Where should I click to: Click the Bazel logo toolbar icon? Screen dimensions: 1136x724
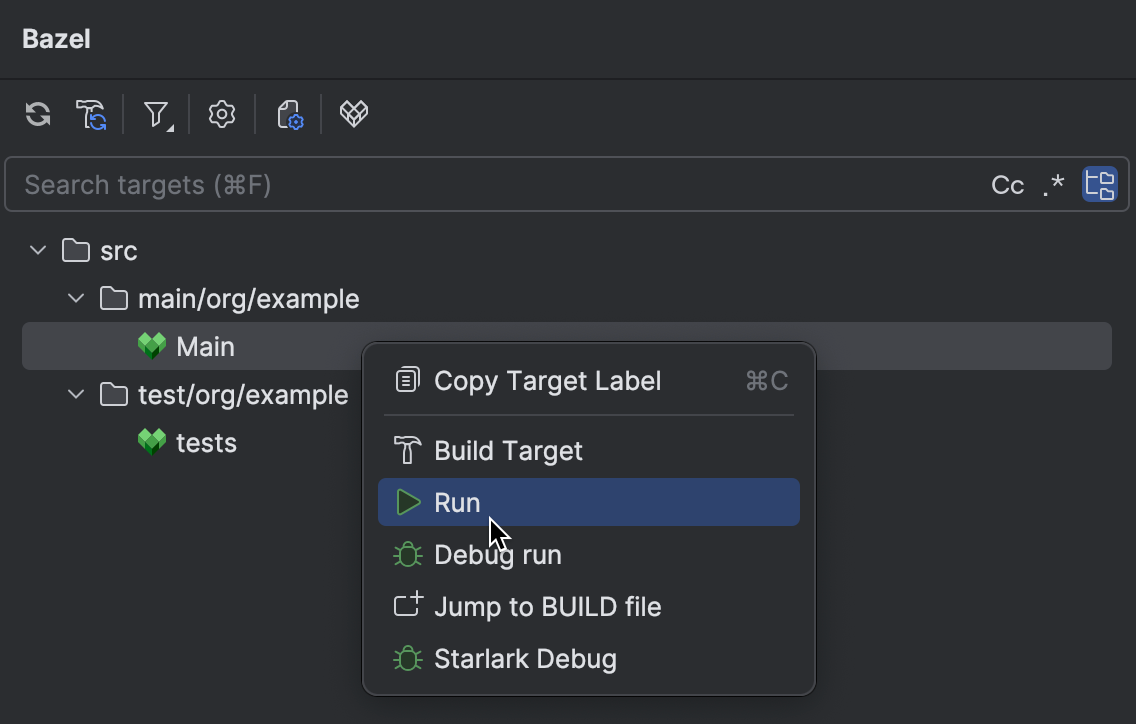(352, 114)
